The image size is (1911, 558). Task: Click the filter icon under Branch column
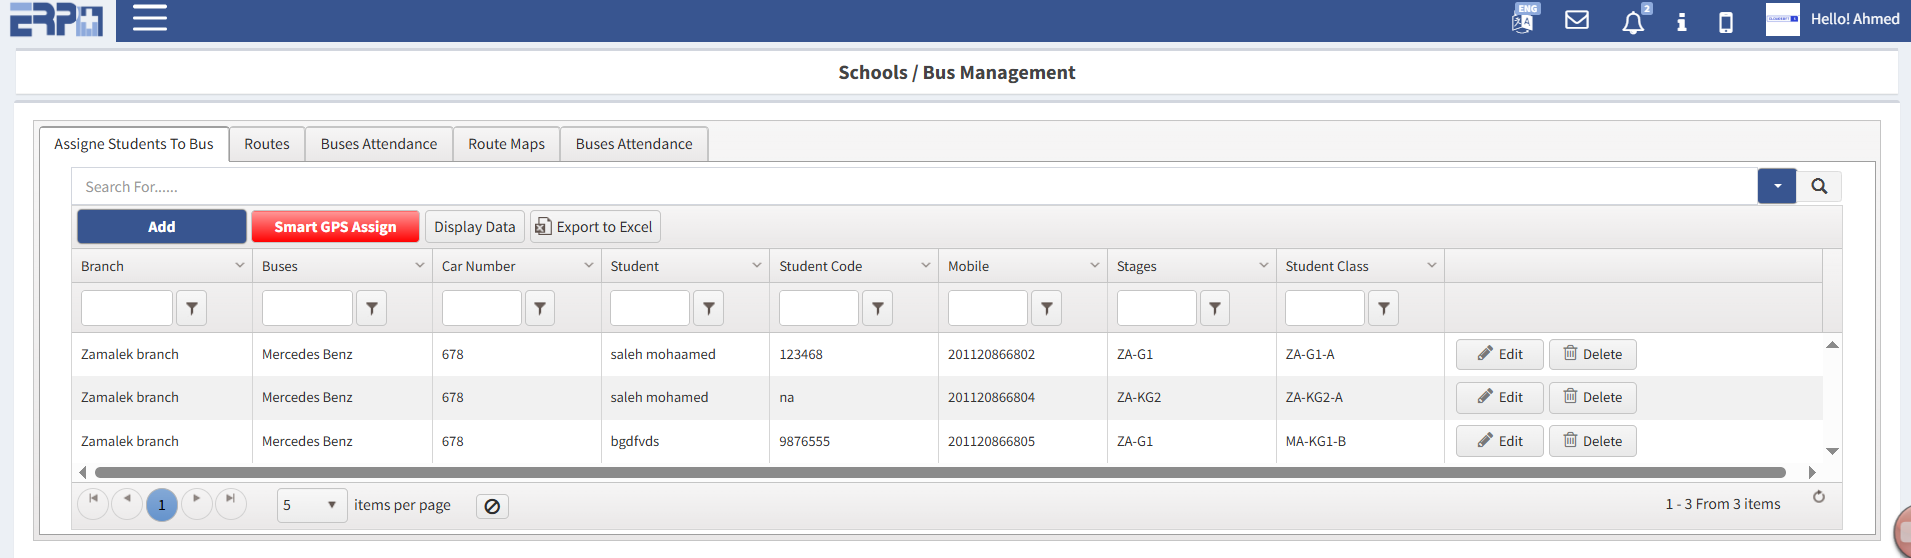(x=192, y=309)
